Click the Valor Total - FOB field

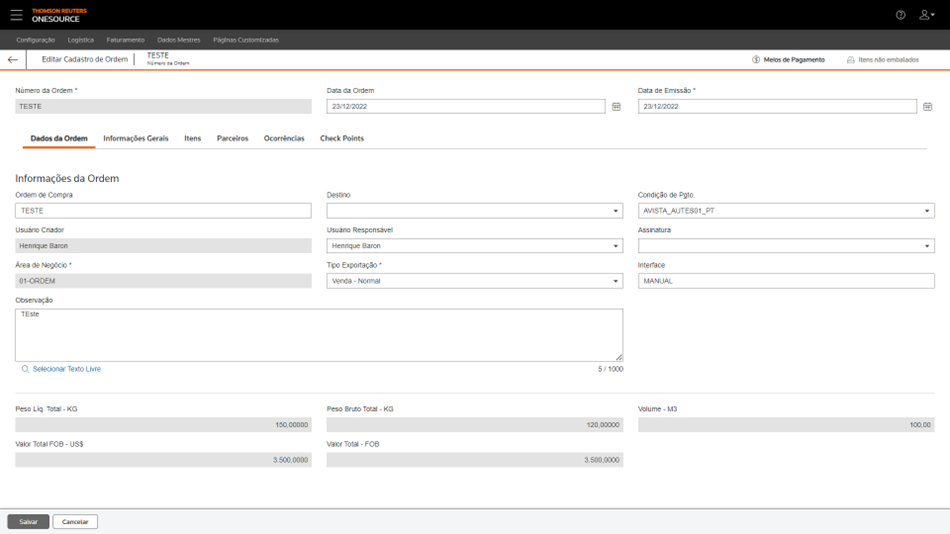coord(474,460)
